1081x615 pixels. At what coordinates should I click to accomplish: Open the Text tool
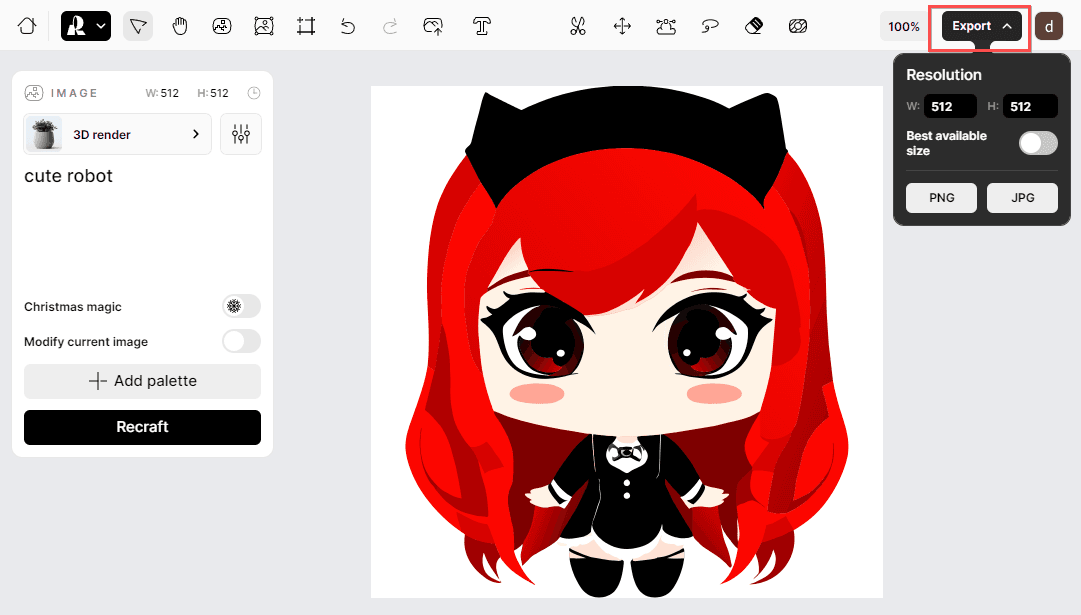[x=481, y=26]
